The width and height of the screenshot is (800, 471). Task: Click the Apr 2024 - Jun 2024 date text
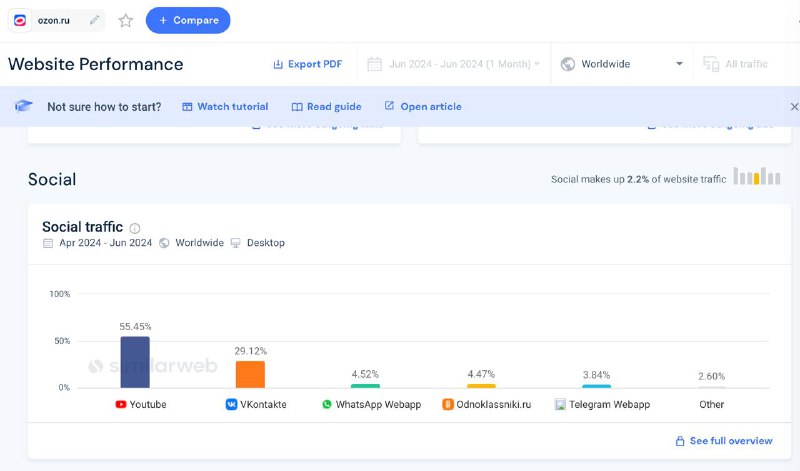(106, 243)
